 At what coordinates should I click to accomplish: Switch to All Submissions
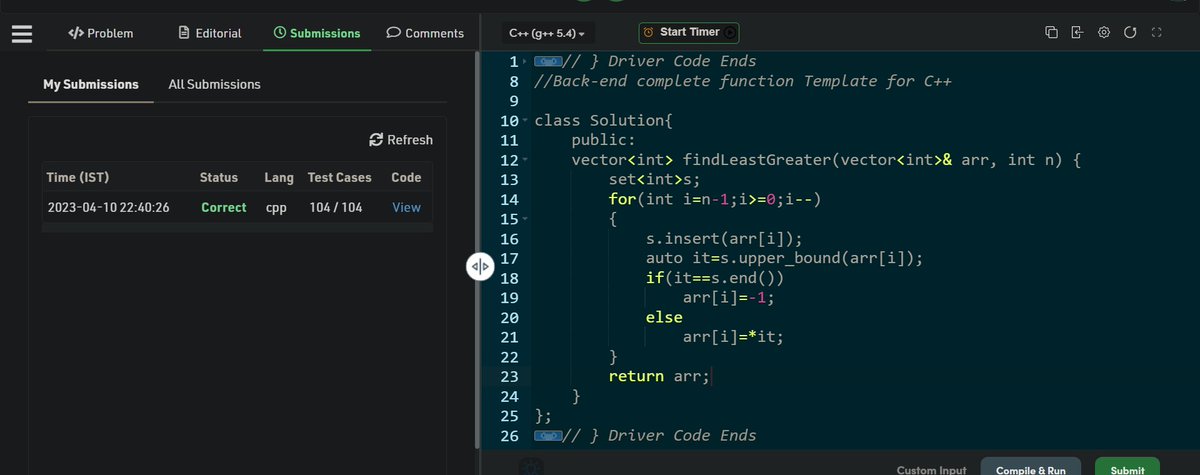pyautogui.click(x=214, y=84)
